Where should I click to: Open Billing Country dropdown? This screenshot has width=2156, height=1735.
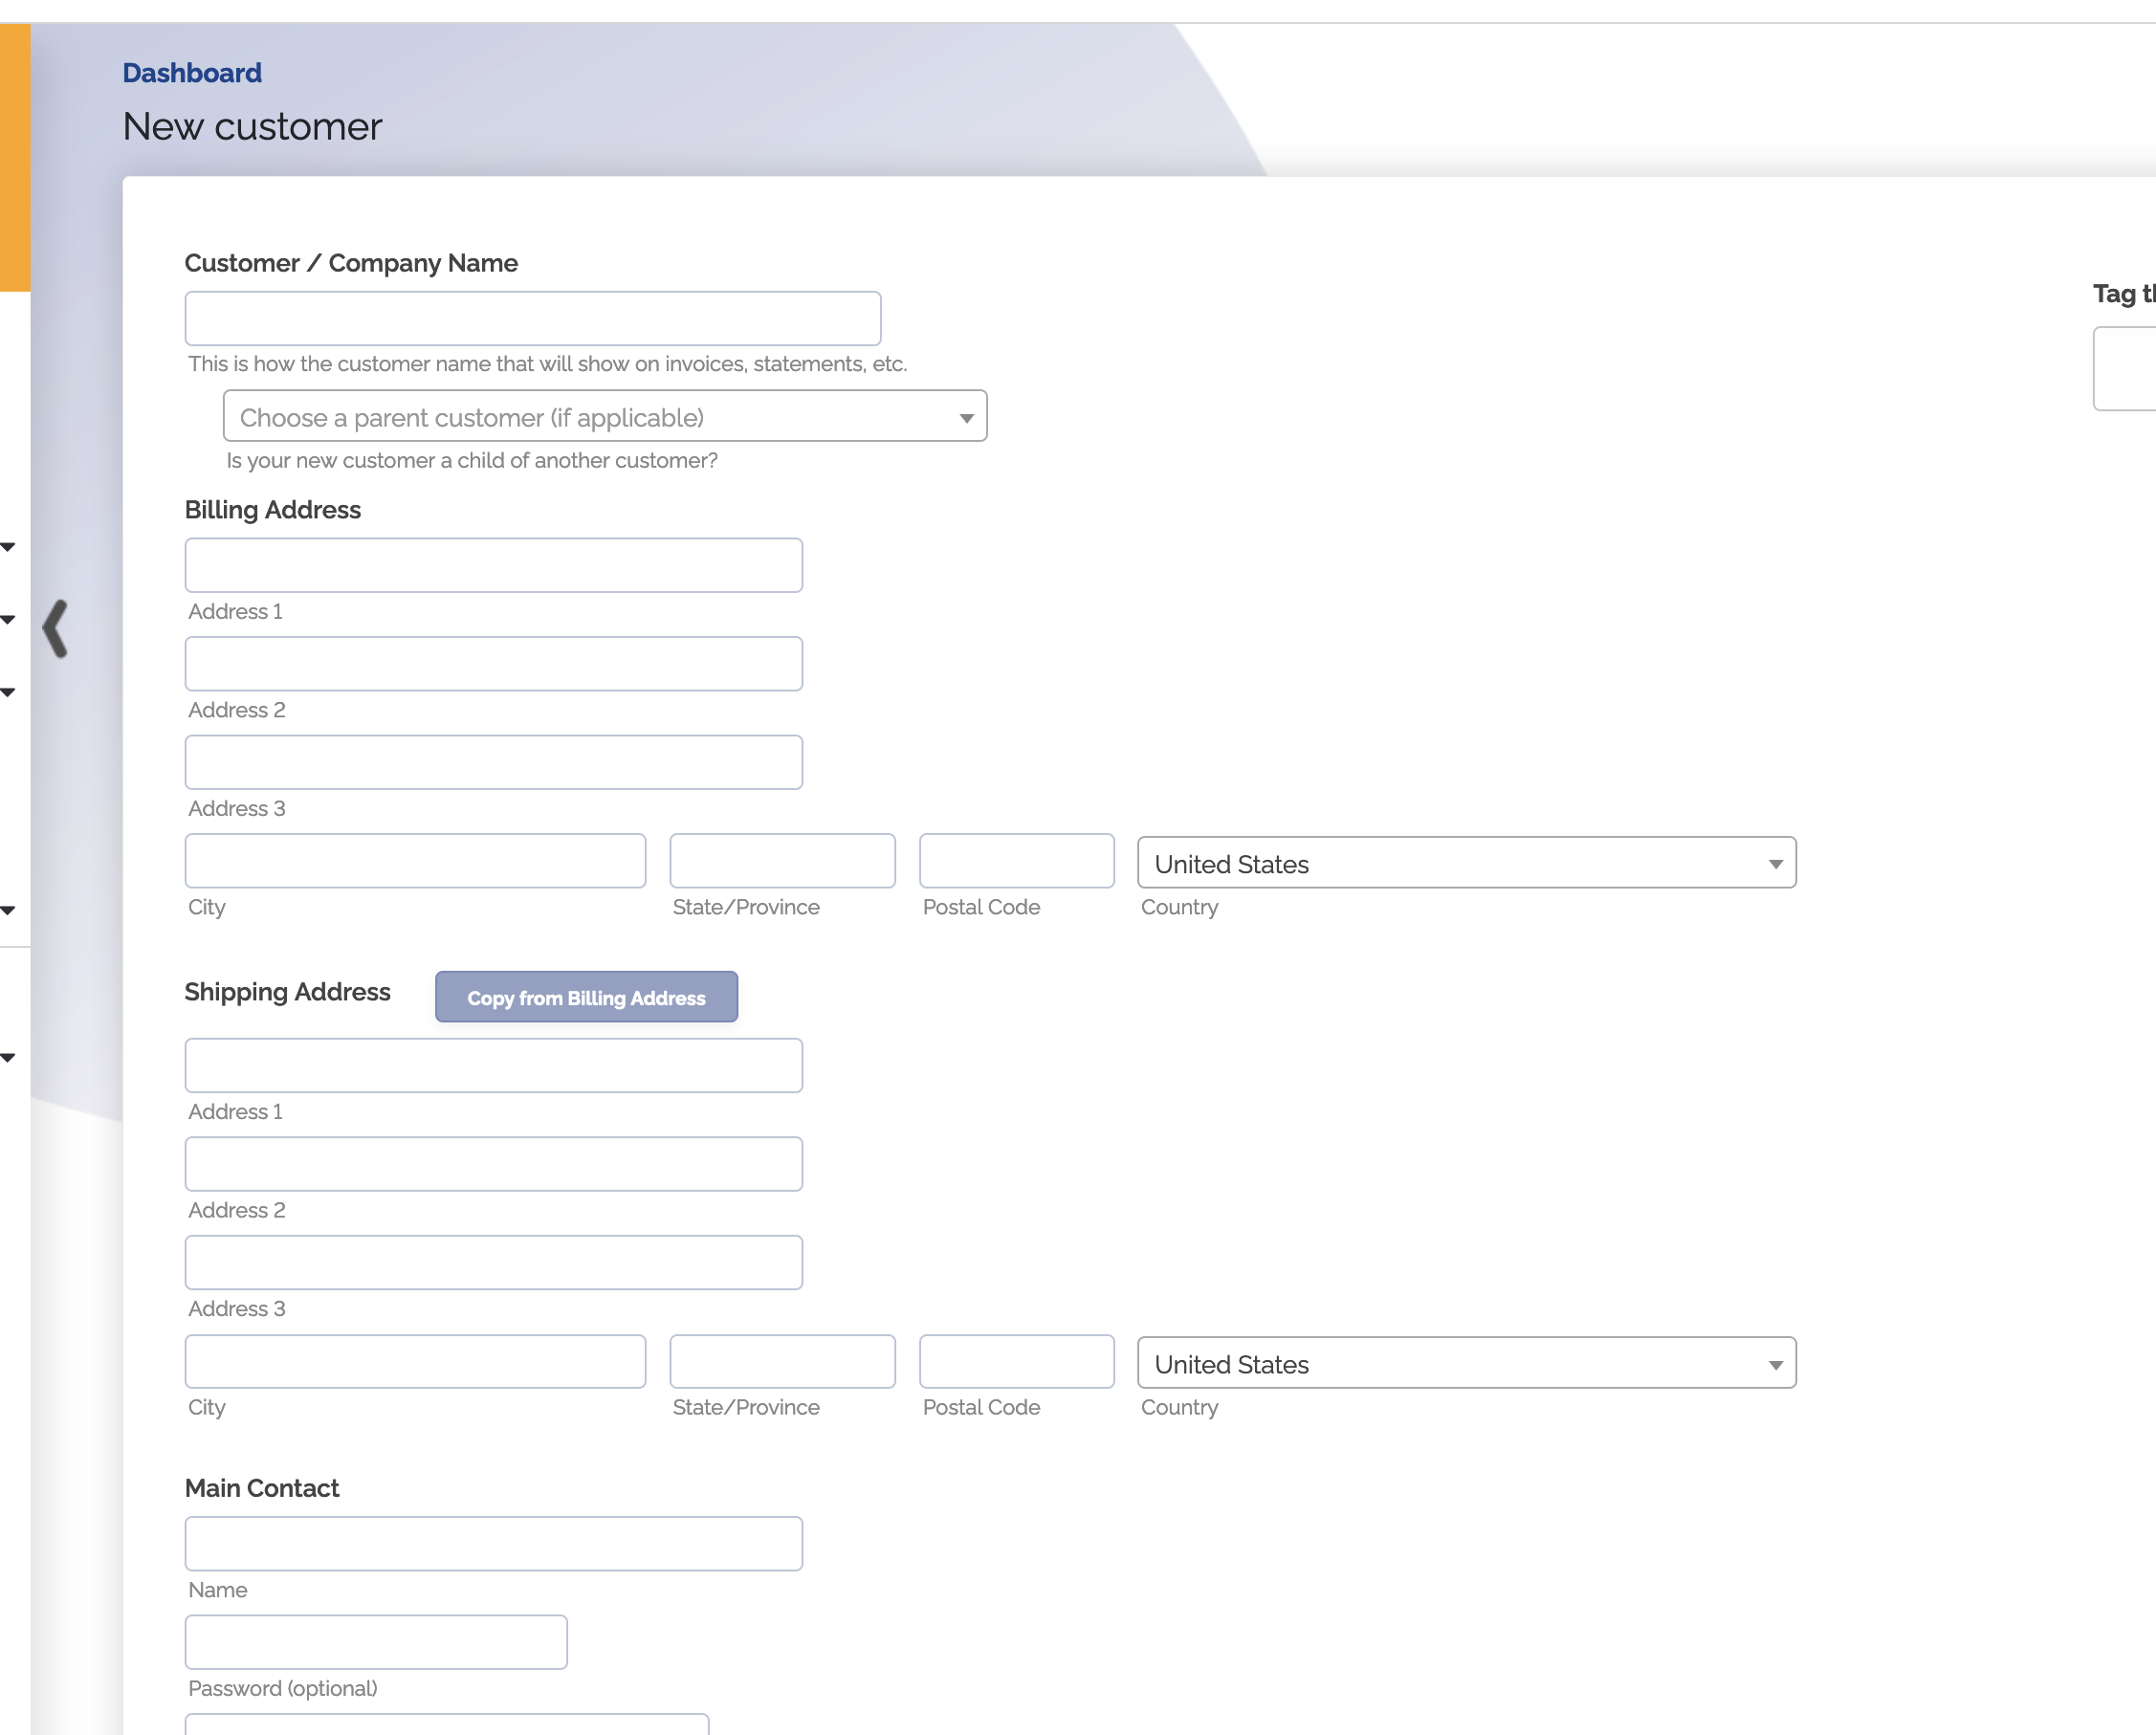tap(1466, 863)
